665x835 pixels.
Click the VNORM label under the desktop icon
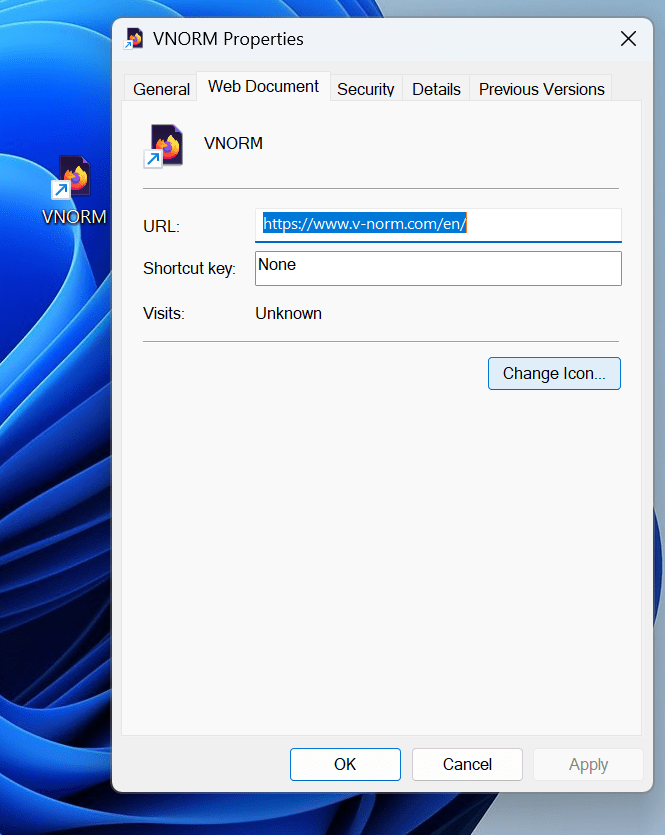point(74,217)
